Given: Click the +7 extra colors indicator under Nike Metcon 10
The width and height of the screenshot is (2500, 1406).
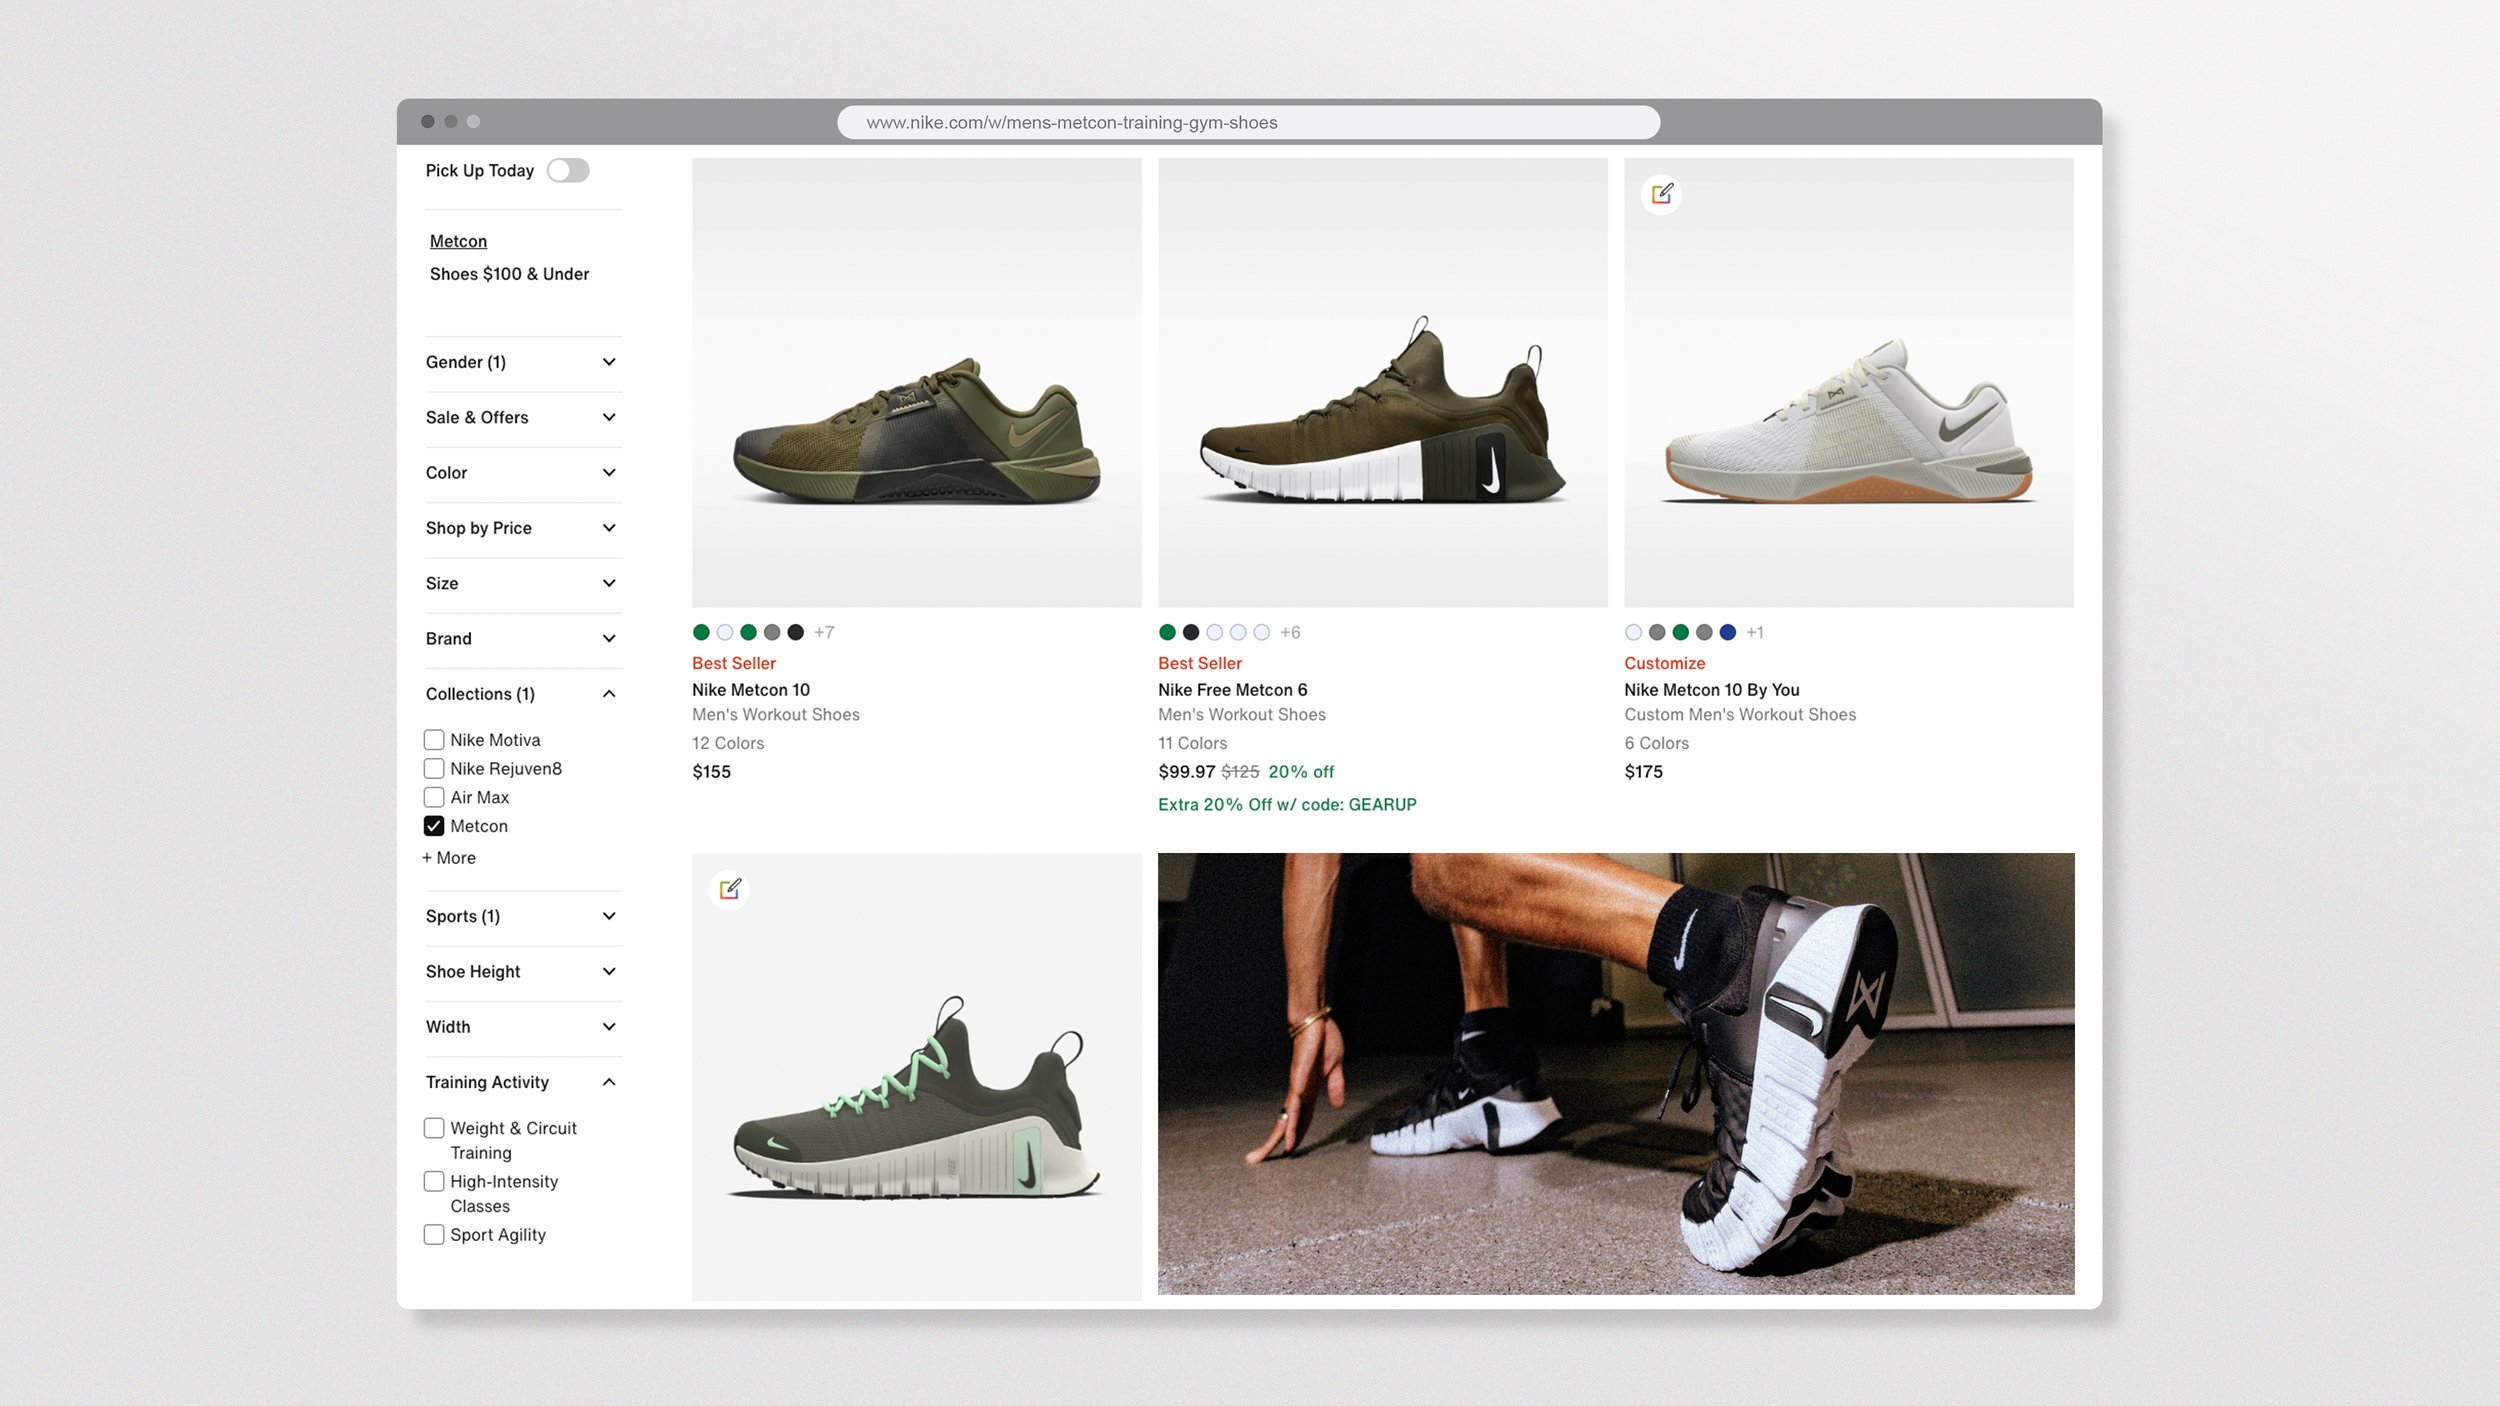Looking at the screenshot, I should click(x=824, y=632).
